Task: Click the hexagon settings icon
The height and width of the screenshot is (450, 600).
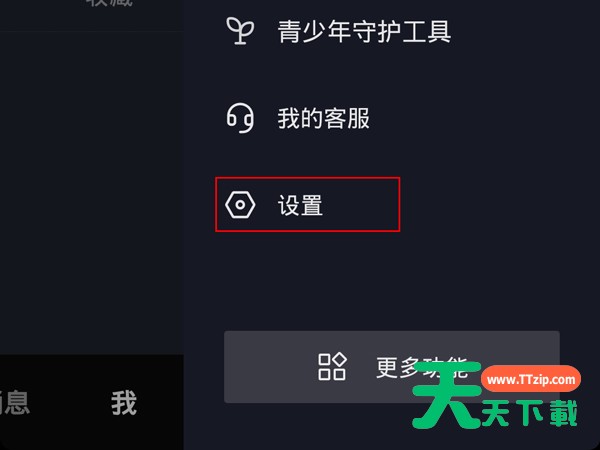Action: click(x=240, y=205)
